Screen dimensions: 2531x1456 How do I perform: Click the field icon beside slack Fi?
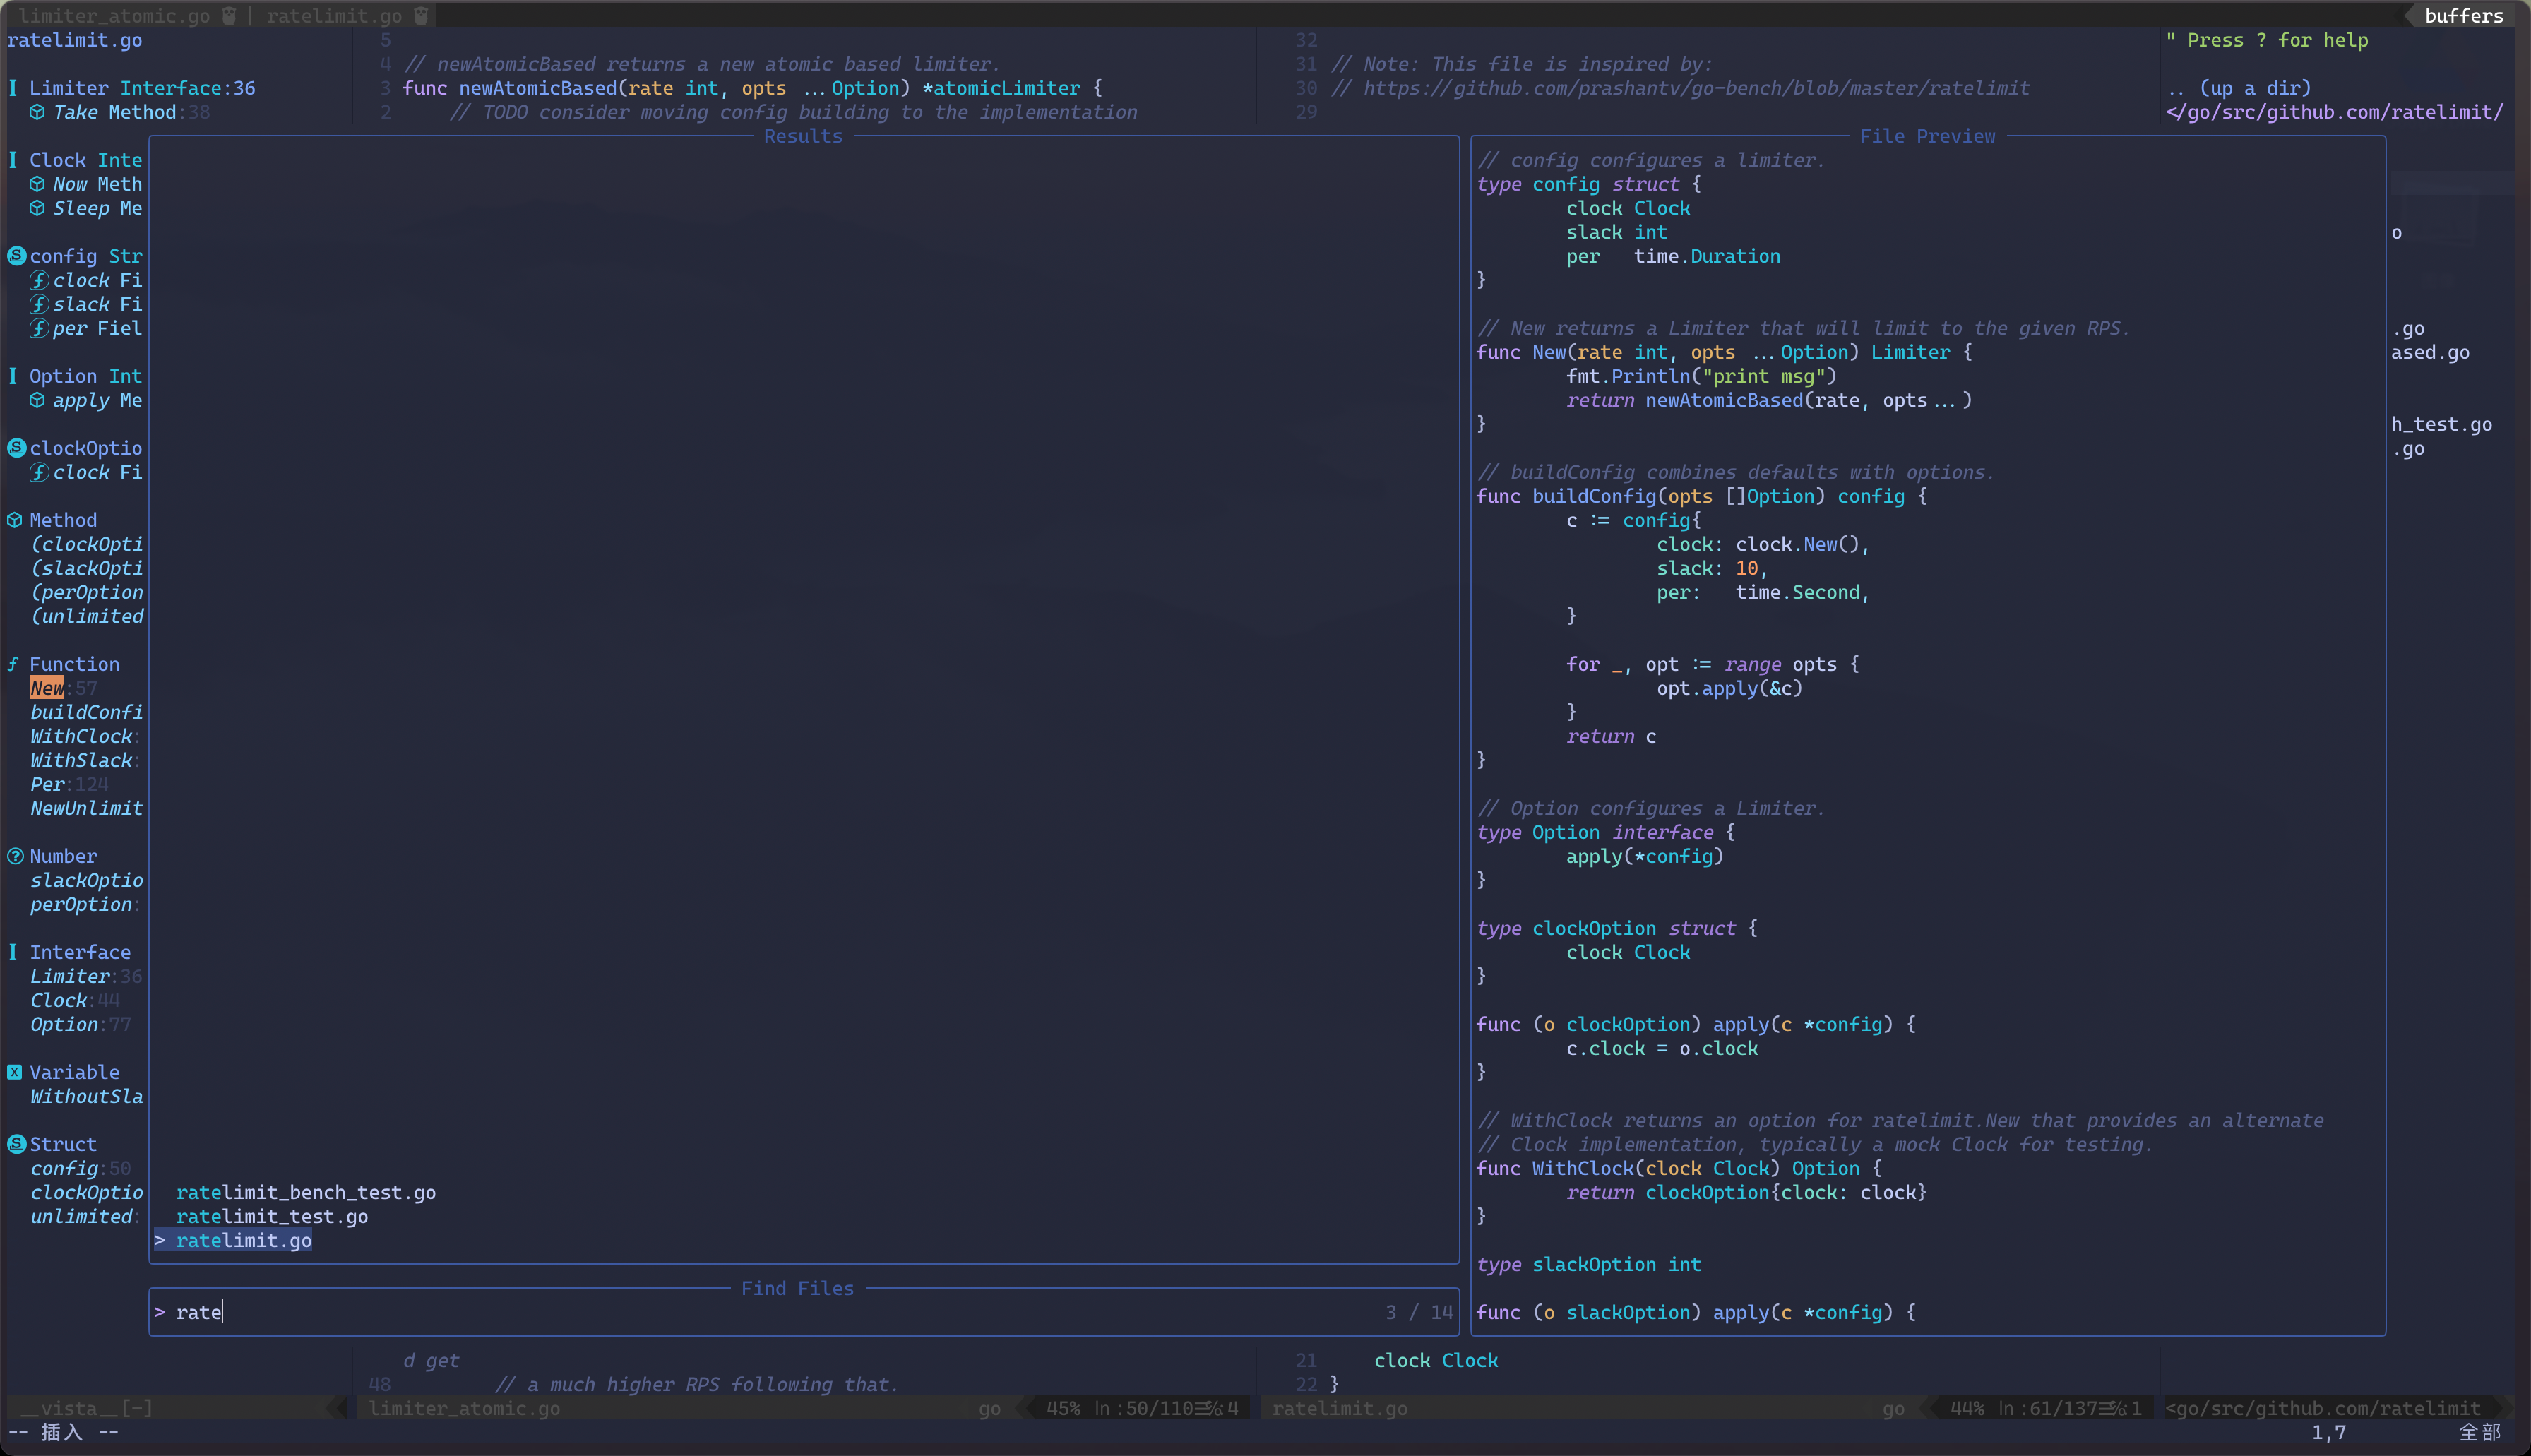click(x=39, y=304)
